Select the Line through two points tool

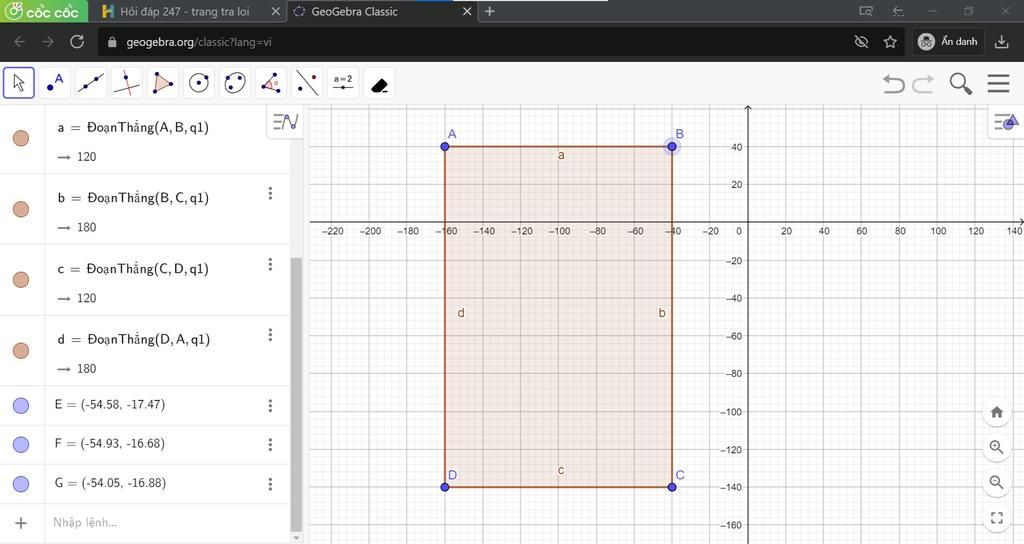(x=91, y=83)
